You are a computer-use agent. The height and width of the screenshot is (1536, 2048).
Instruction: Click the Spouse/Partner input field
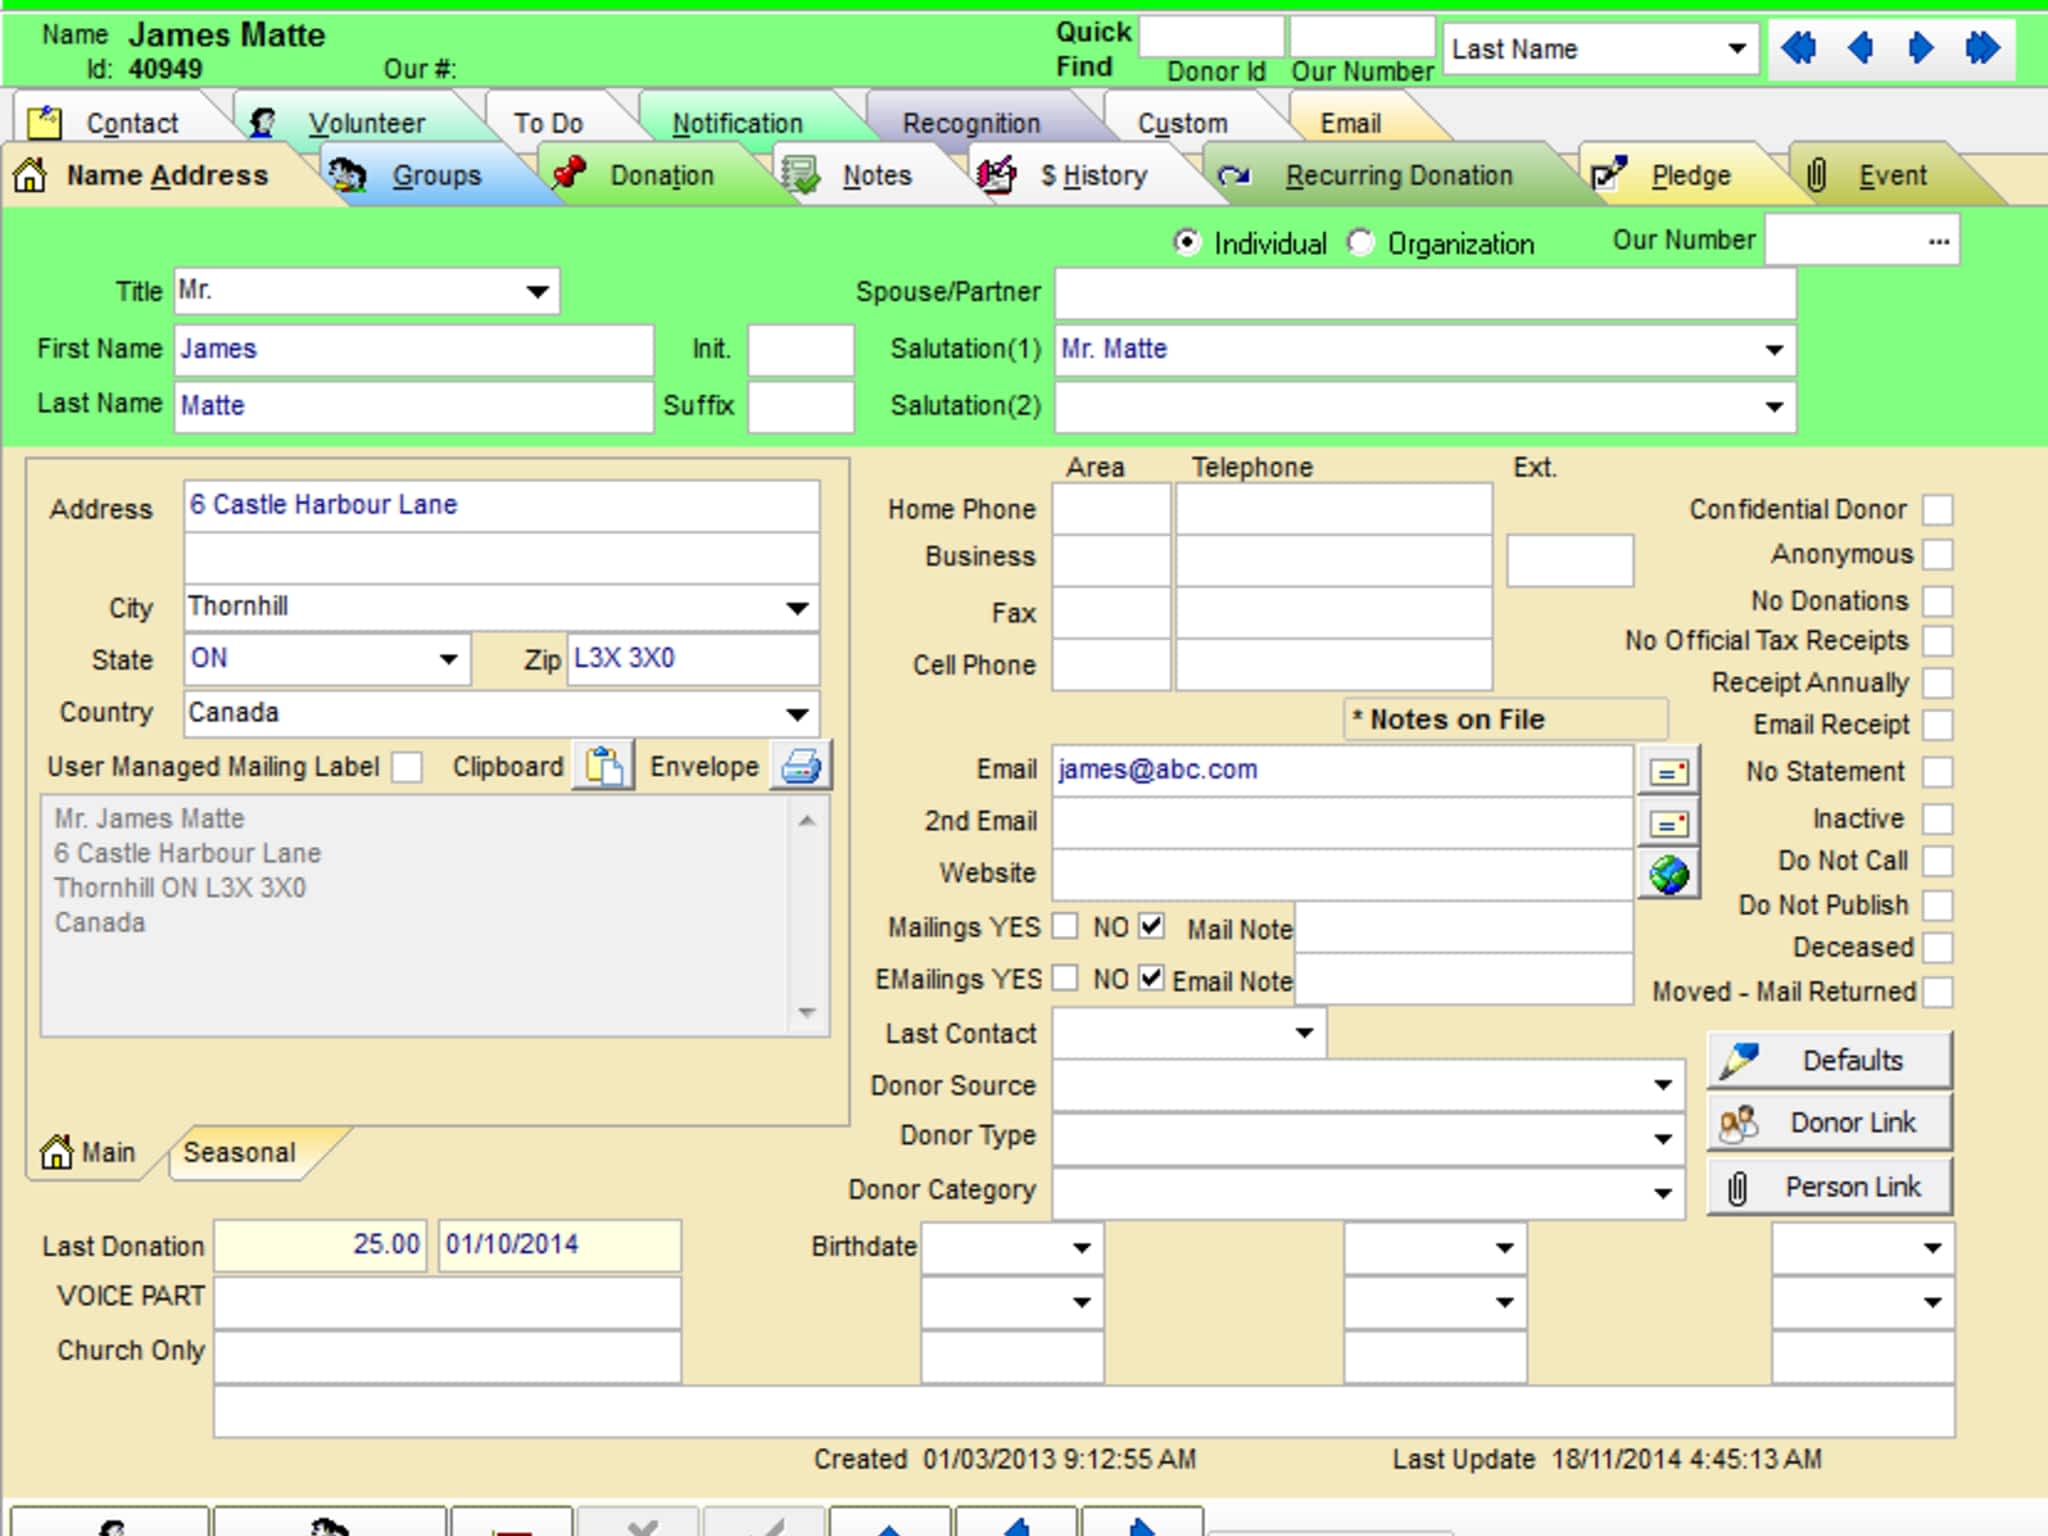[x=1425, y=293]
